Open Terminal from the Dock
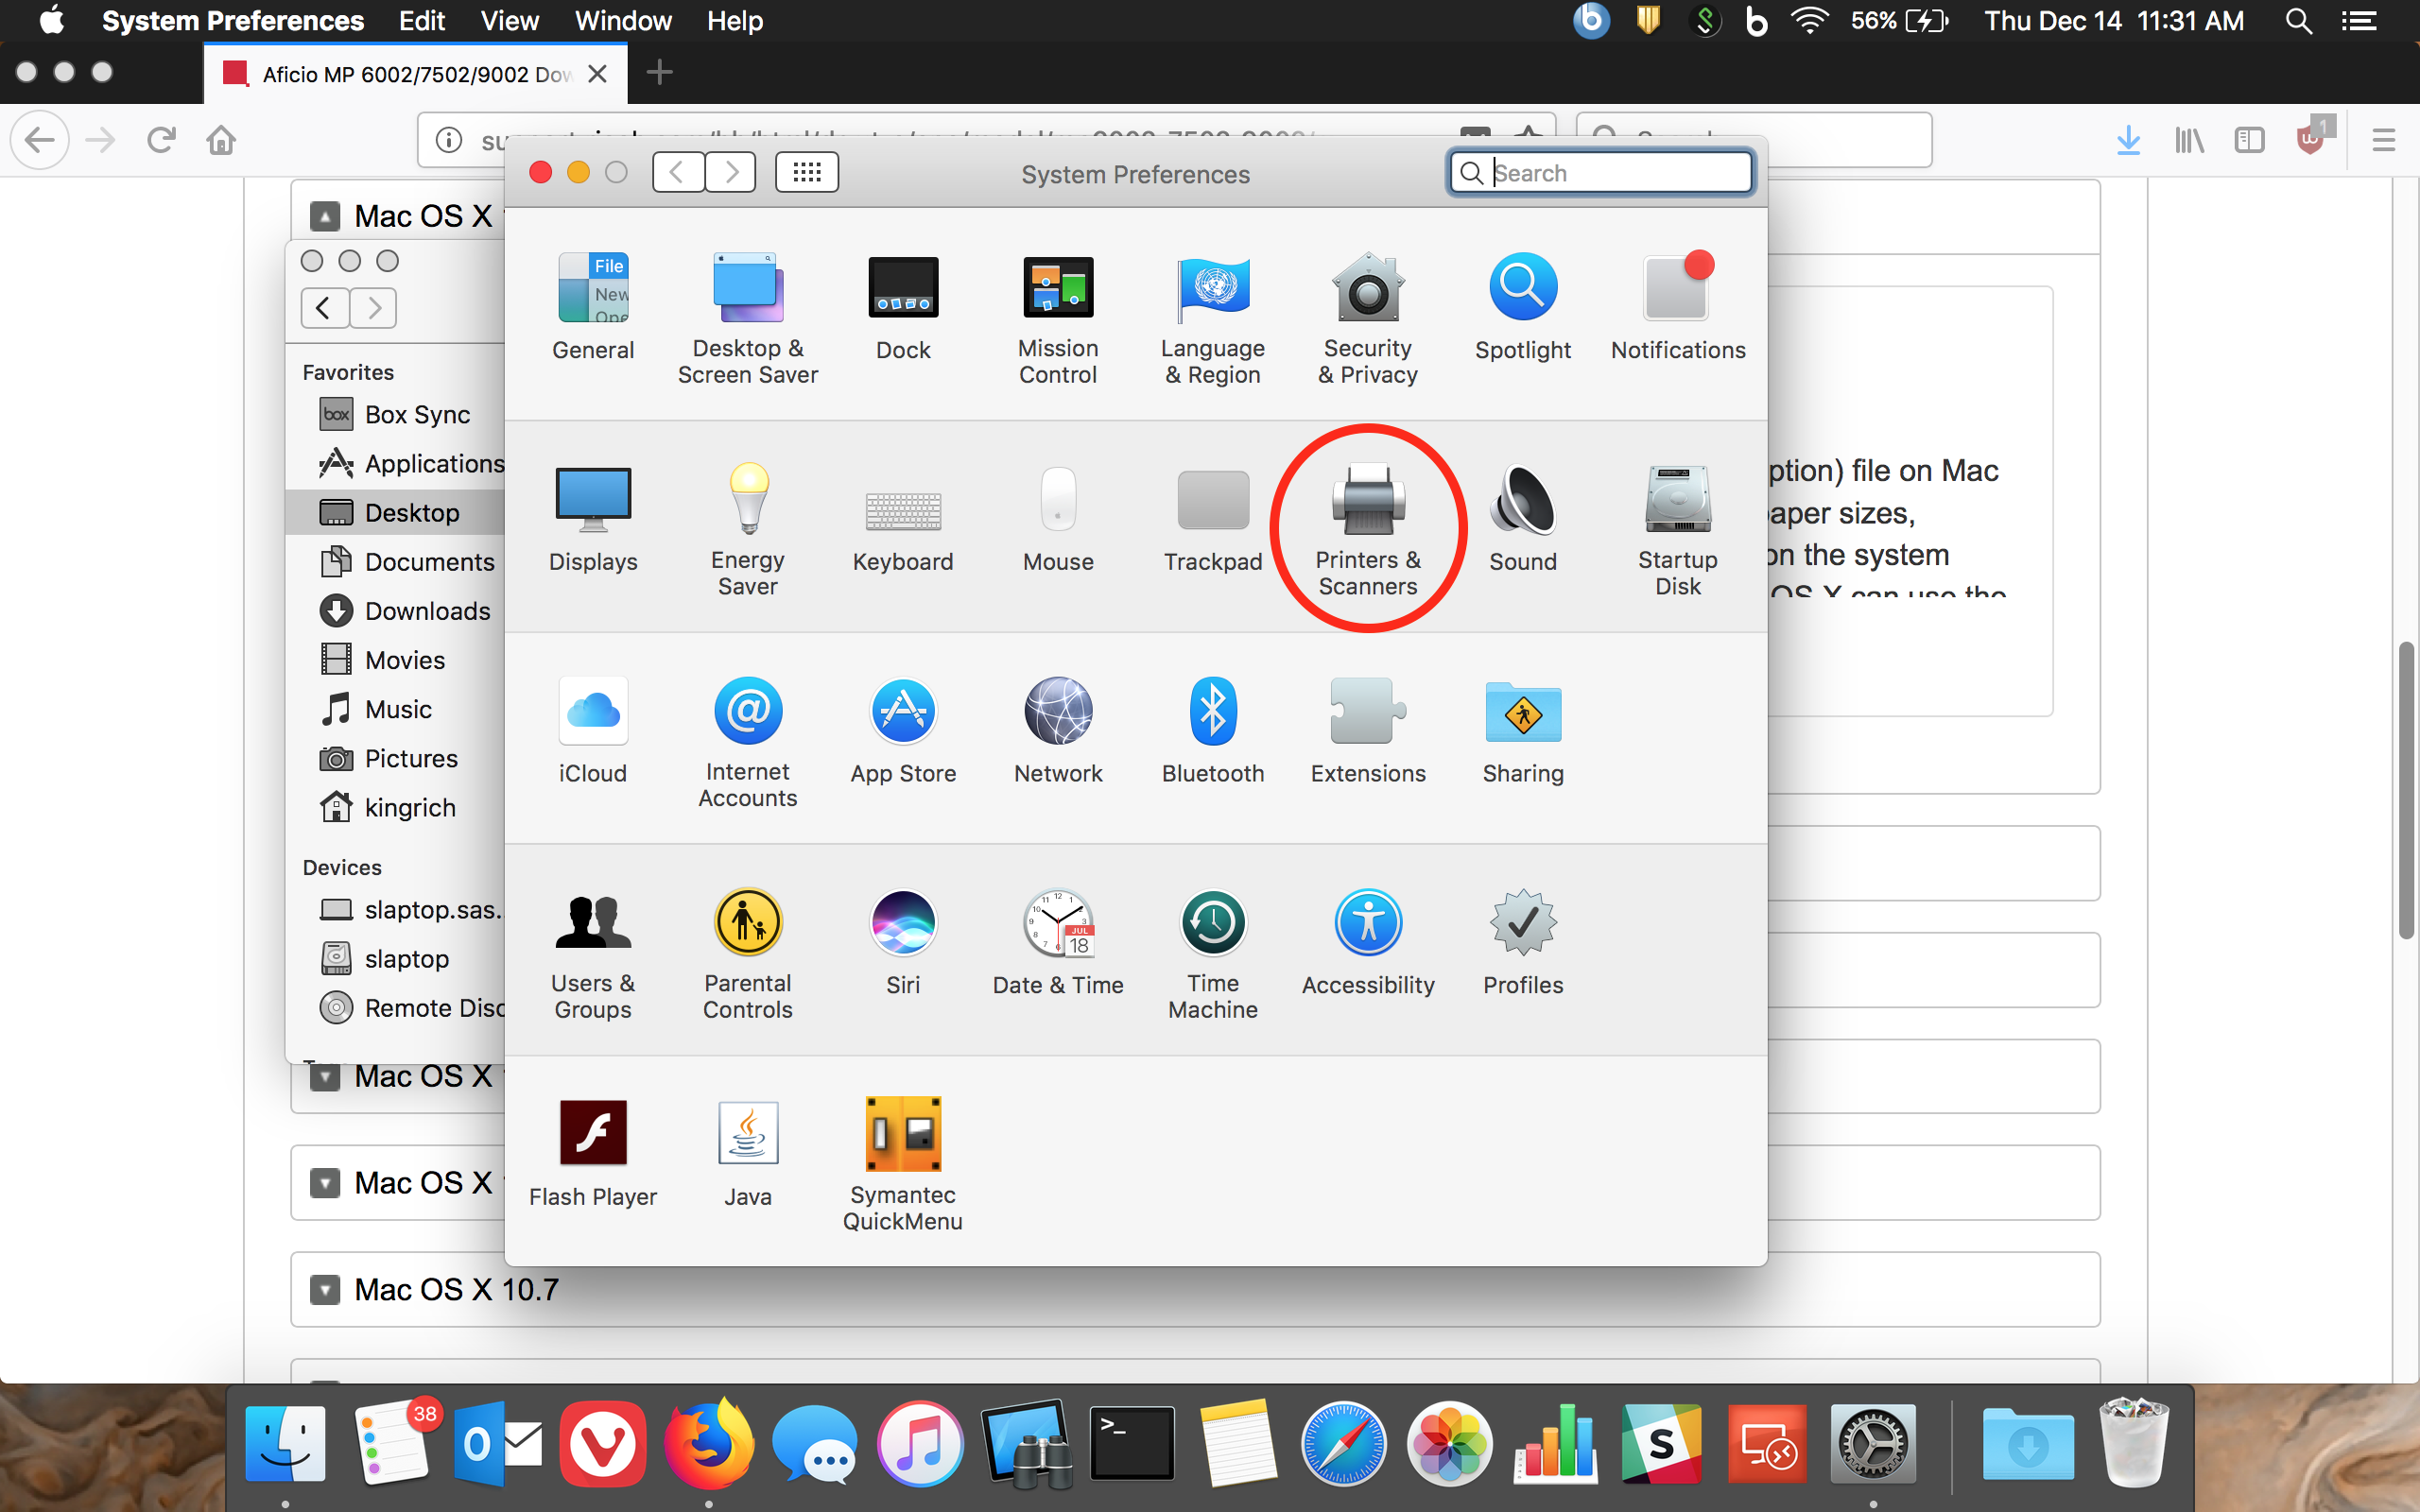Screen dimensions: 2420x1512 [1132, 1444]
